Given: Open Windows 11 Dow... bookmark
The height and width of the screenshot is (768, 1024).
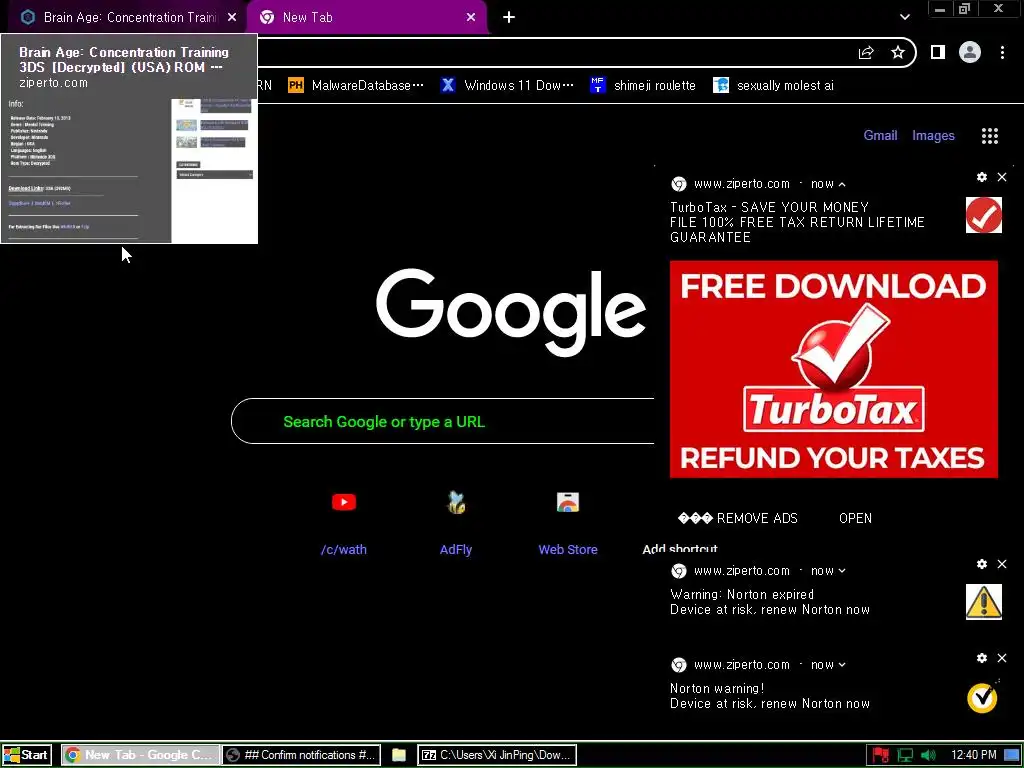Looking at the screenshot, I should coord(507,86).
